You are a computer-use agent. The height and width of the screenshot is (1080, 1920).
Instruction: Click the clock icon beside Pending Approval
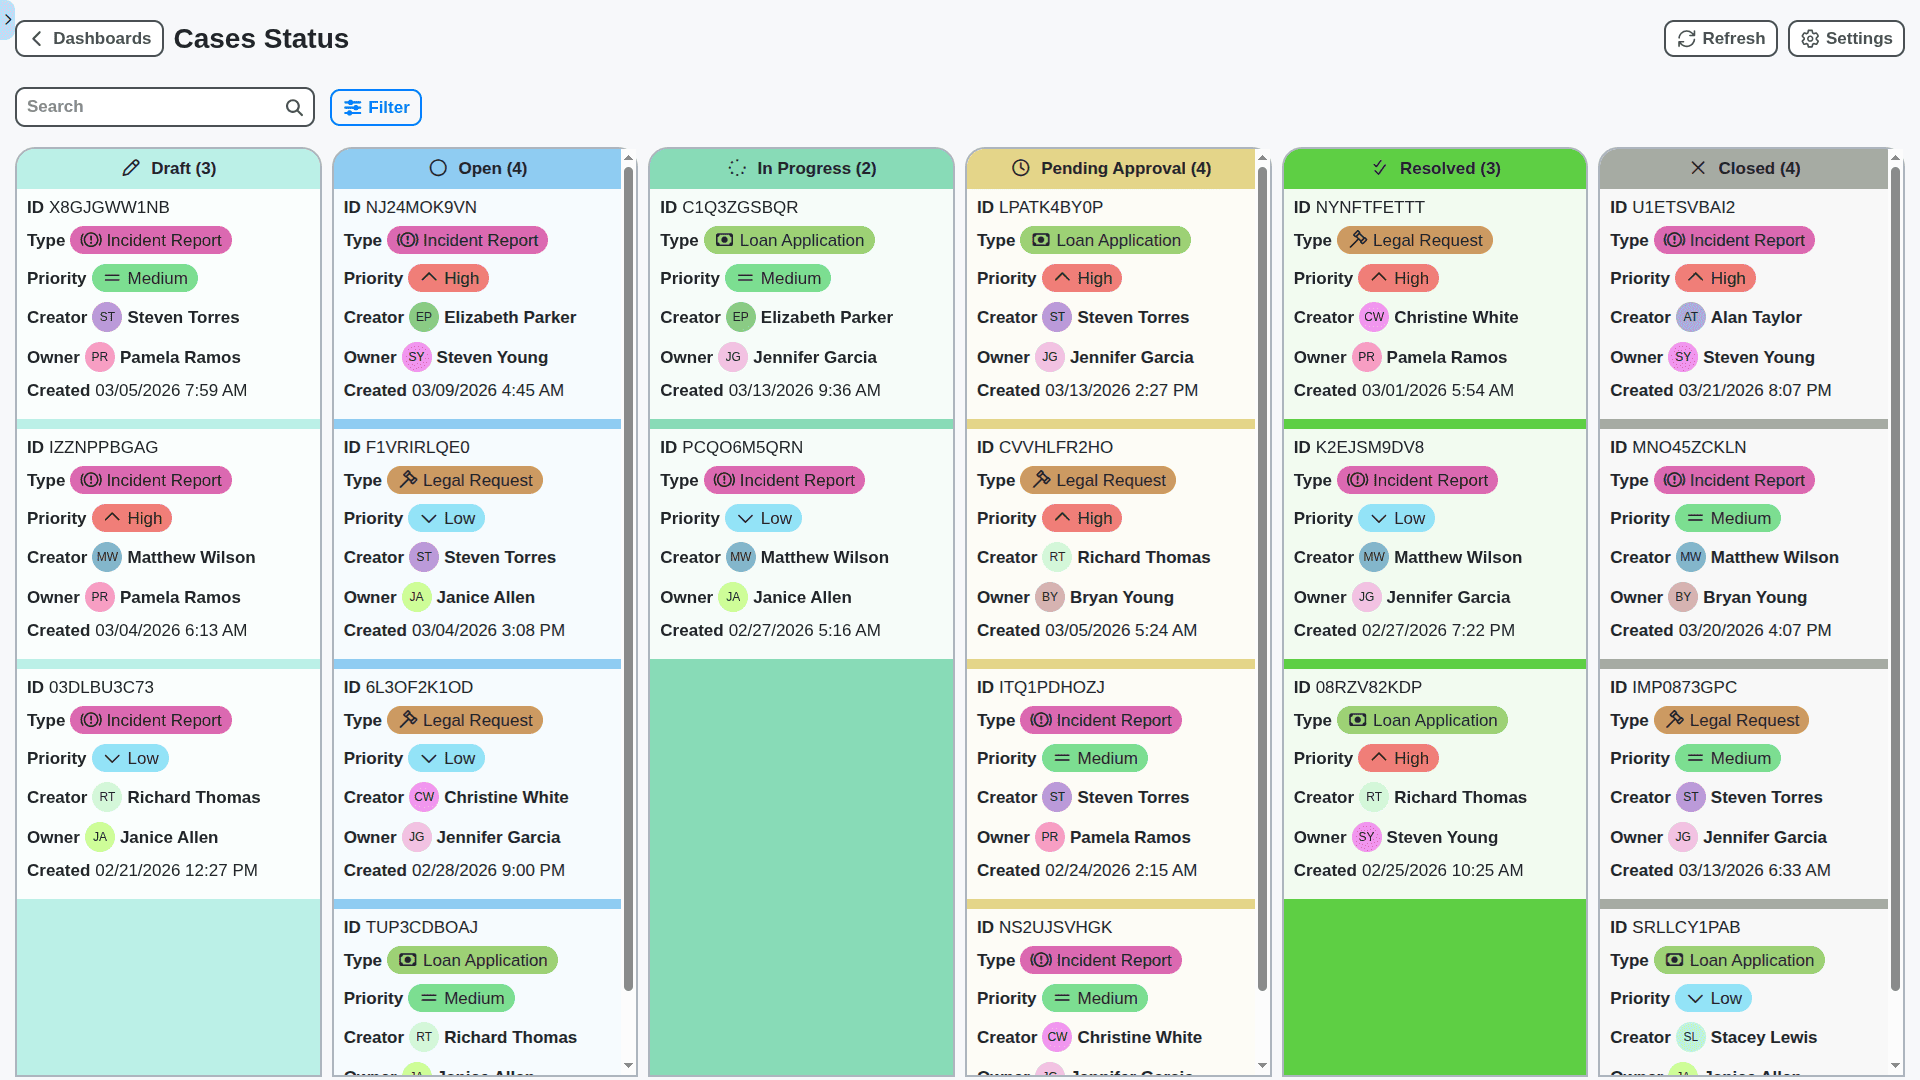coord(1019,168)
